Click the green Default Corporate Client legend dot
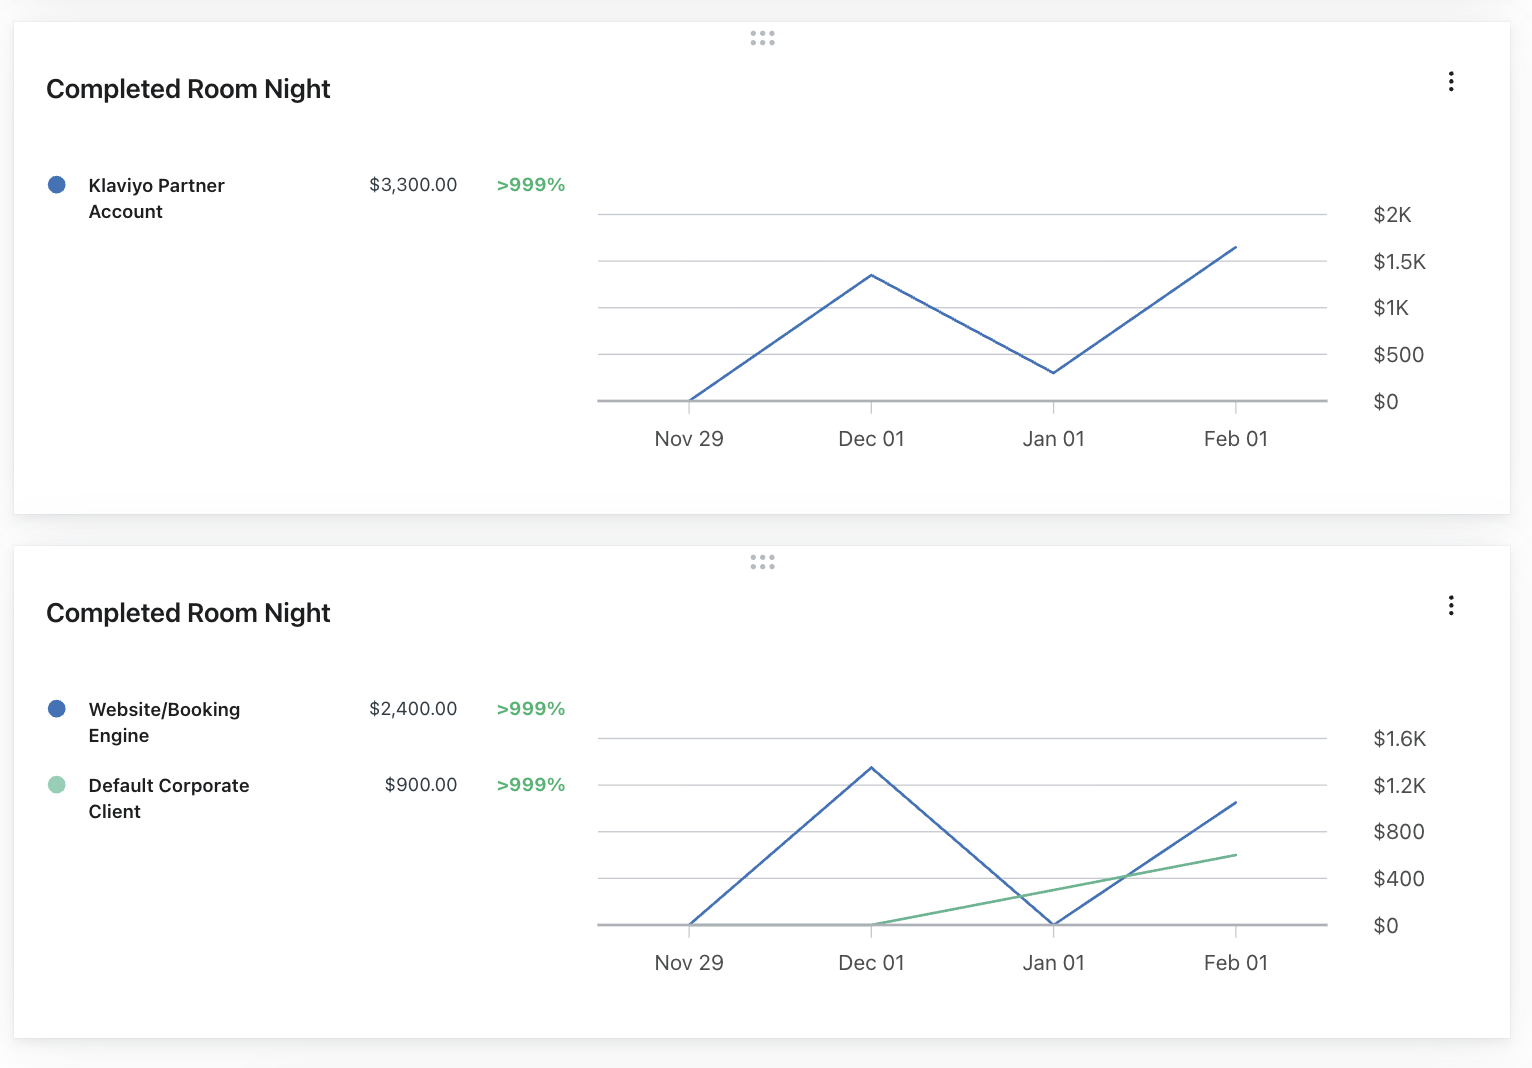The width and height of the screenshot is (1532, 1068). (57, 785)
